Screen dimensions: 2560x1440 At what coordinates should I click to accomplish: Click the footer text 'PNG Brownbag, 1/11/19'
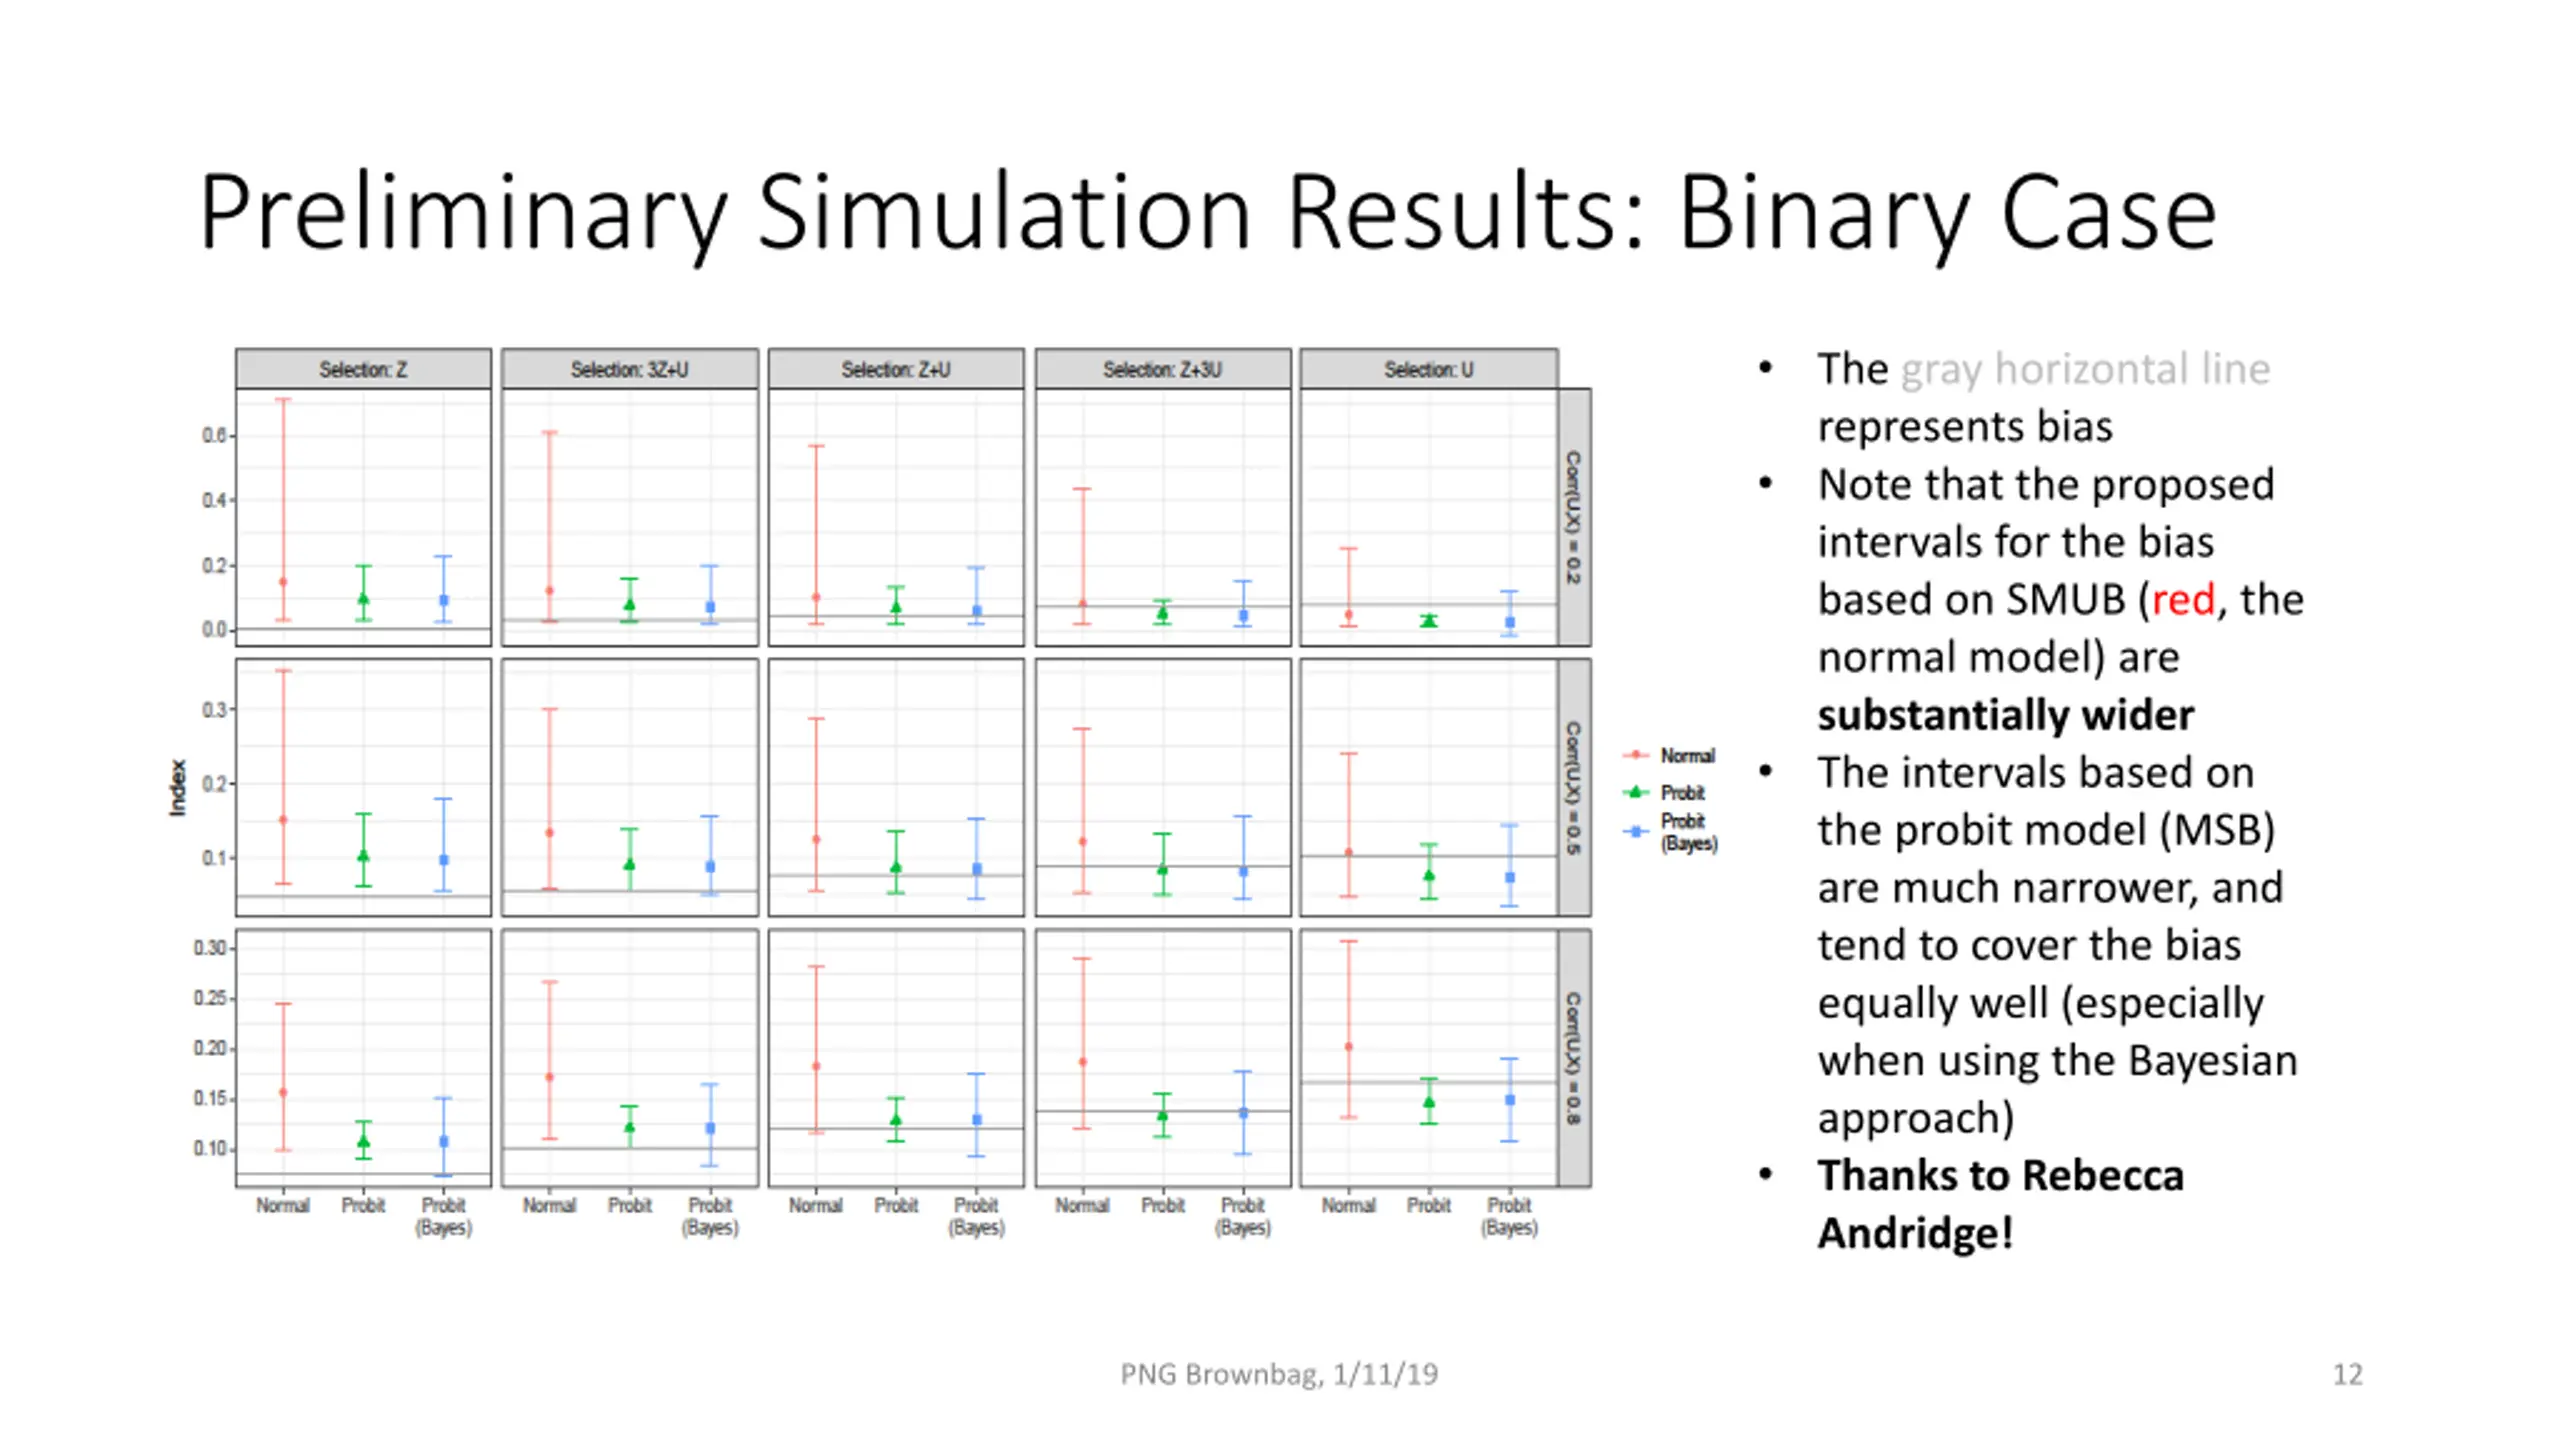click(x=1279, y=1374)
